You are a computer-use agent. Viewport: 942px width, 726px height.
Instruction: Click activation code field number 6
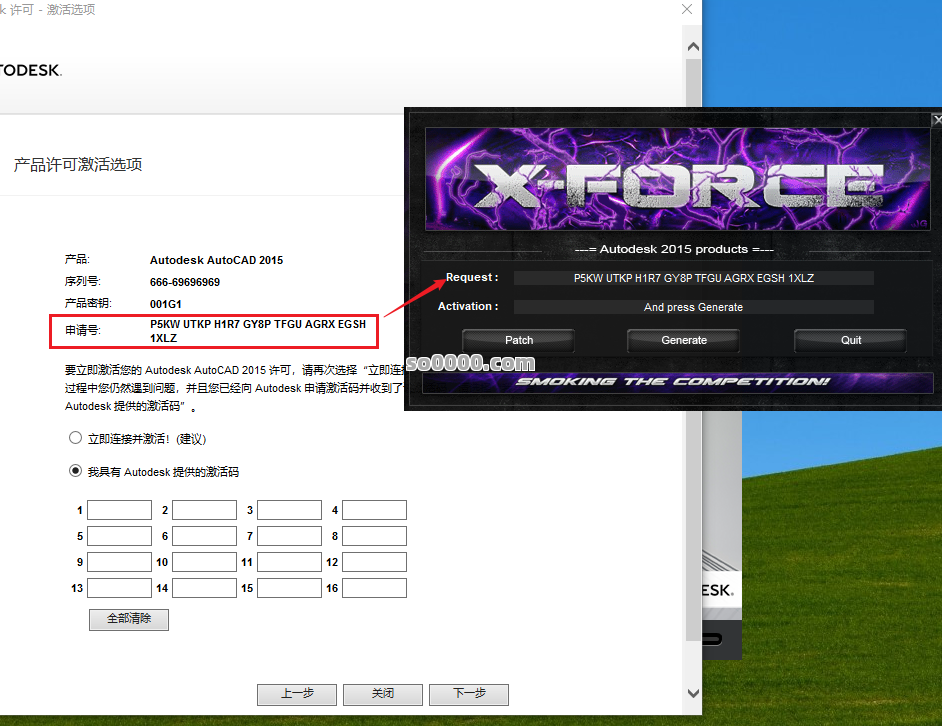(204, 536)
